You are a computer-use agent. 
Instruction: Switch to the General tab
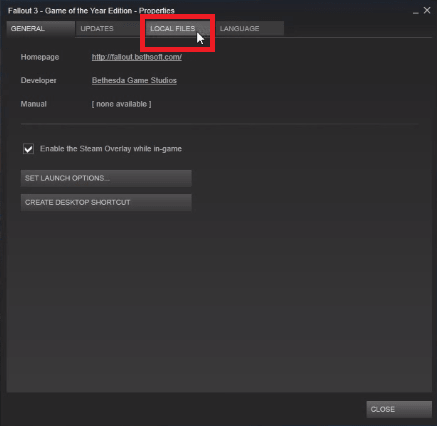coord(41,29)
